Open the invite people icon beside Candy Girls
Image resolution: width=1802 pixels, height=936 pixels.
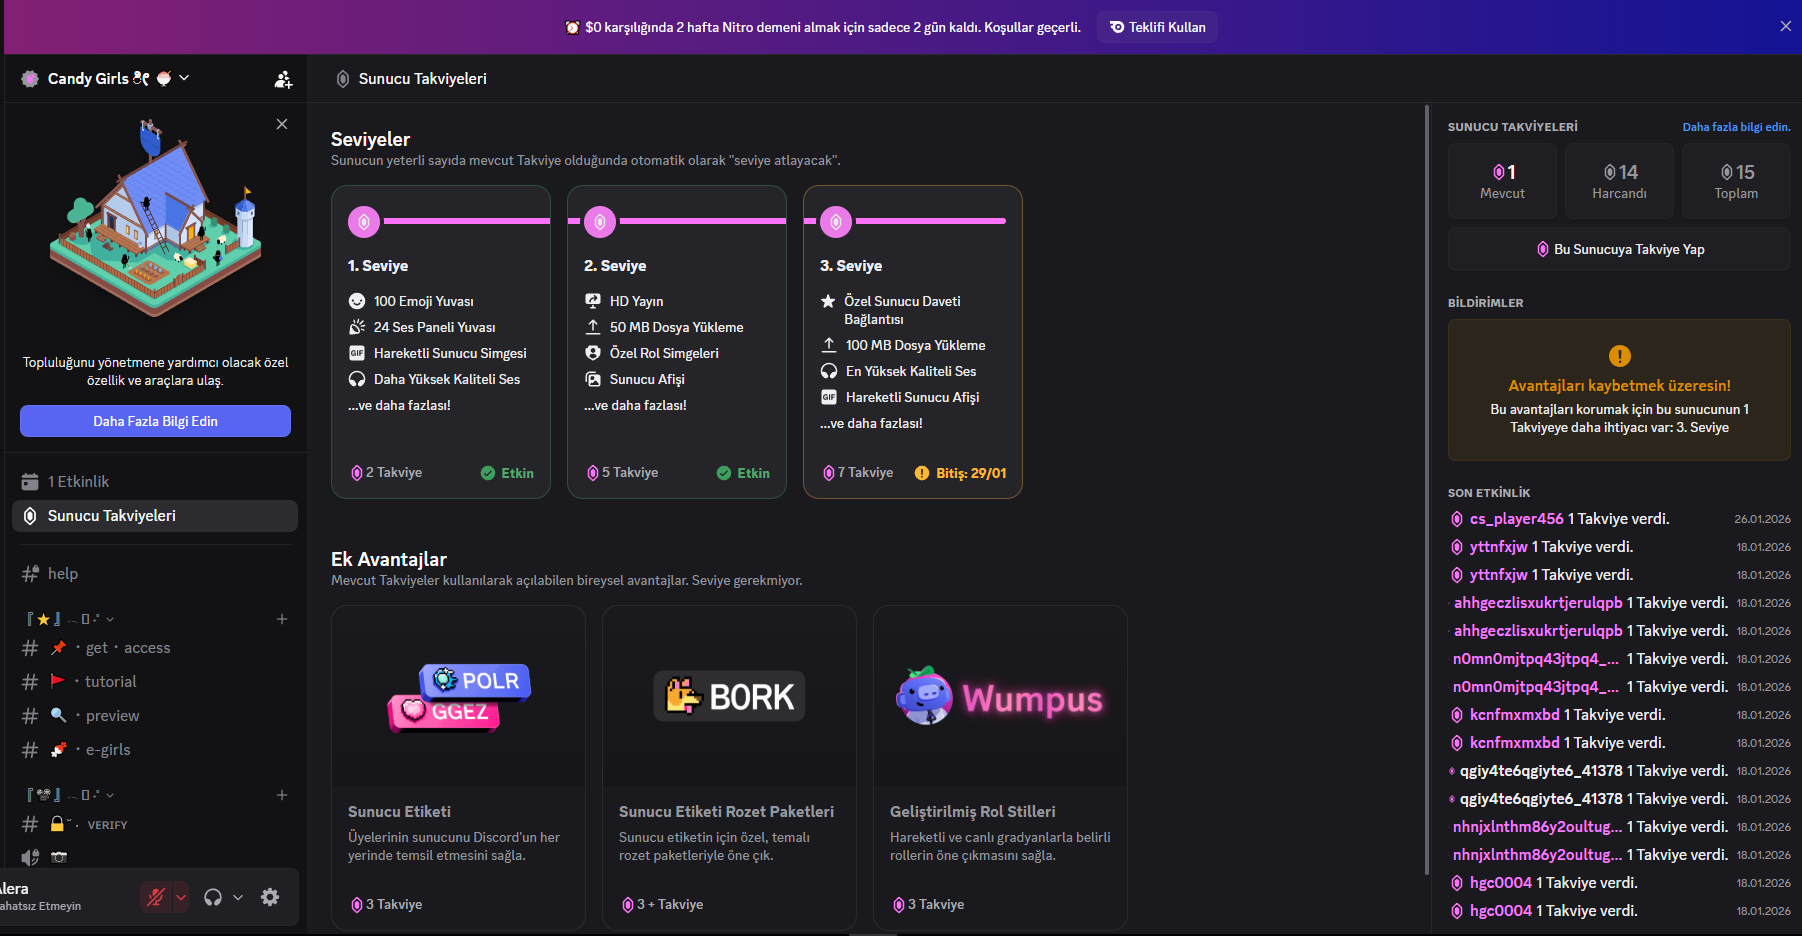pos(283,79)
